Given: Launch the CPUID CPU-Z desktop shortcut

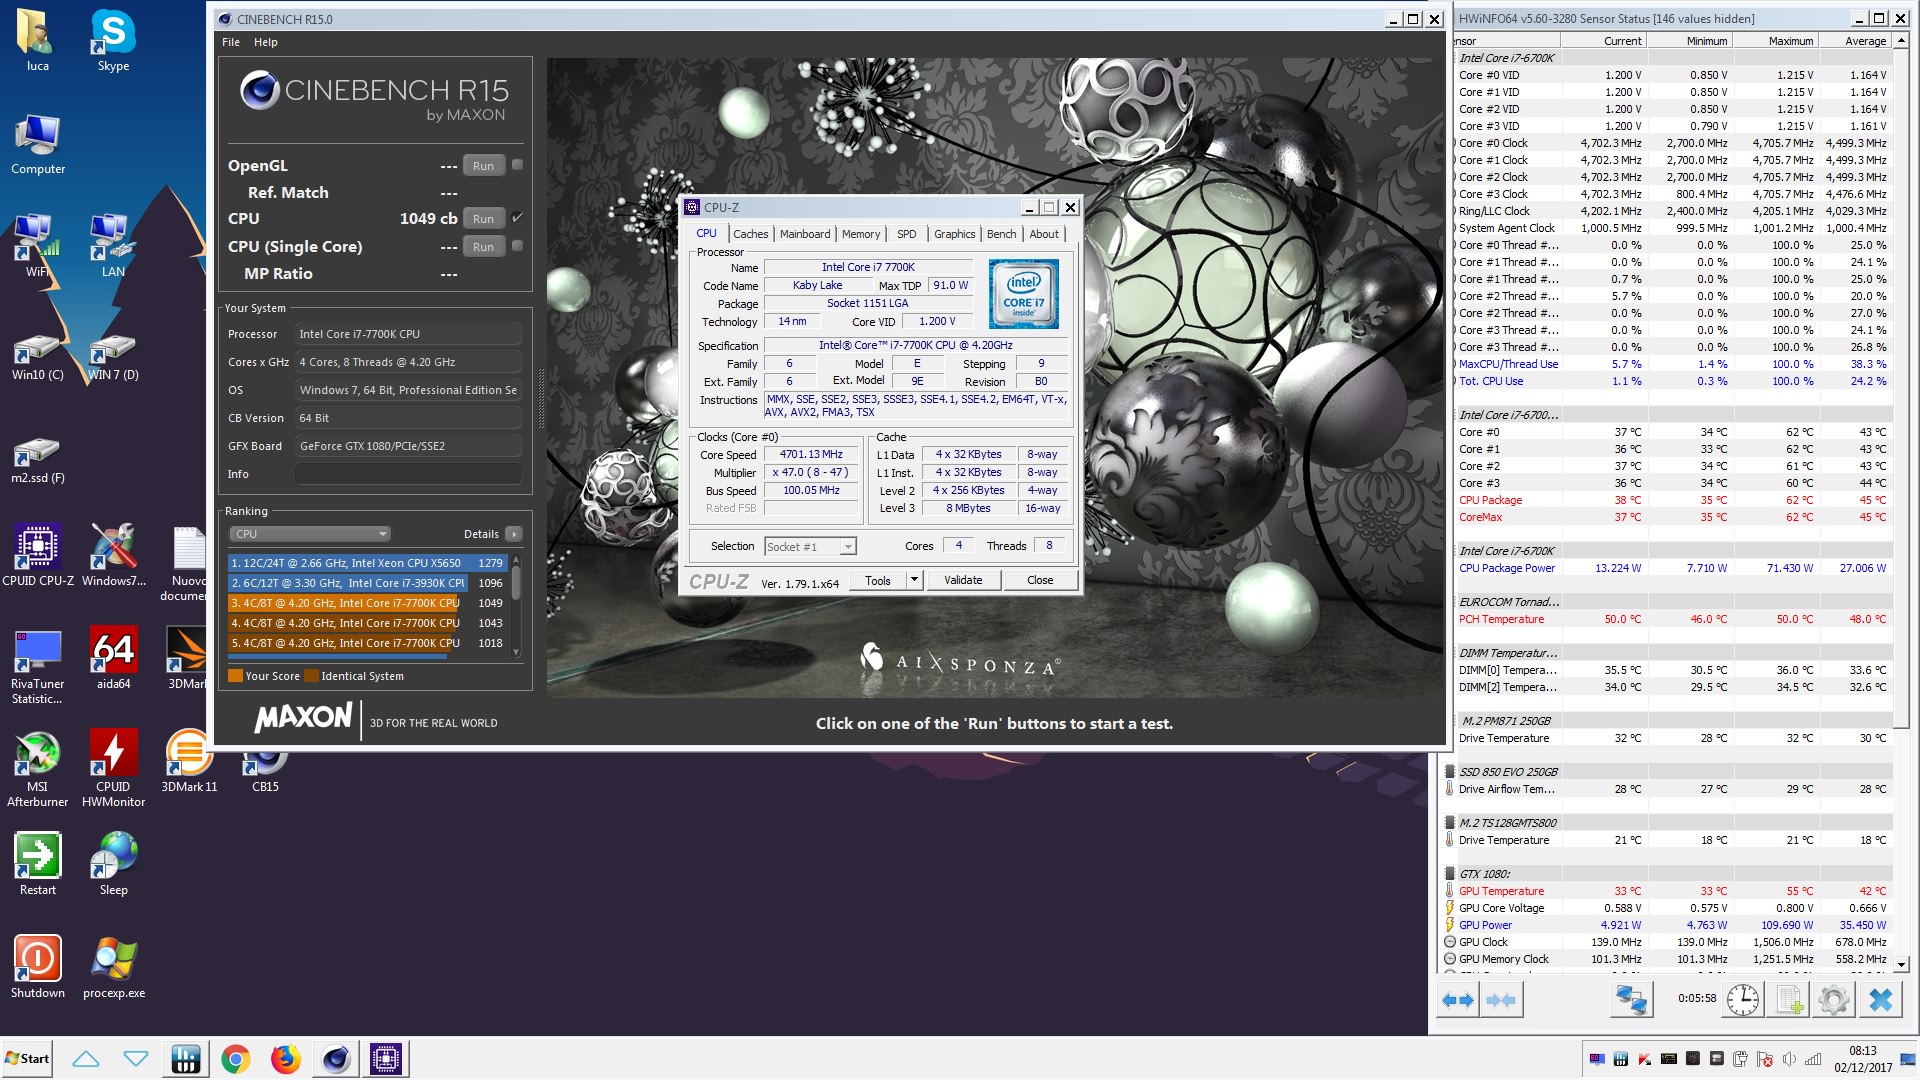Looking at the screenshot, I should (38, 554).
